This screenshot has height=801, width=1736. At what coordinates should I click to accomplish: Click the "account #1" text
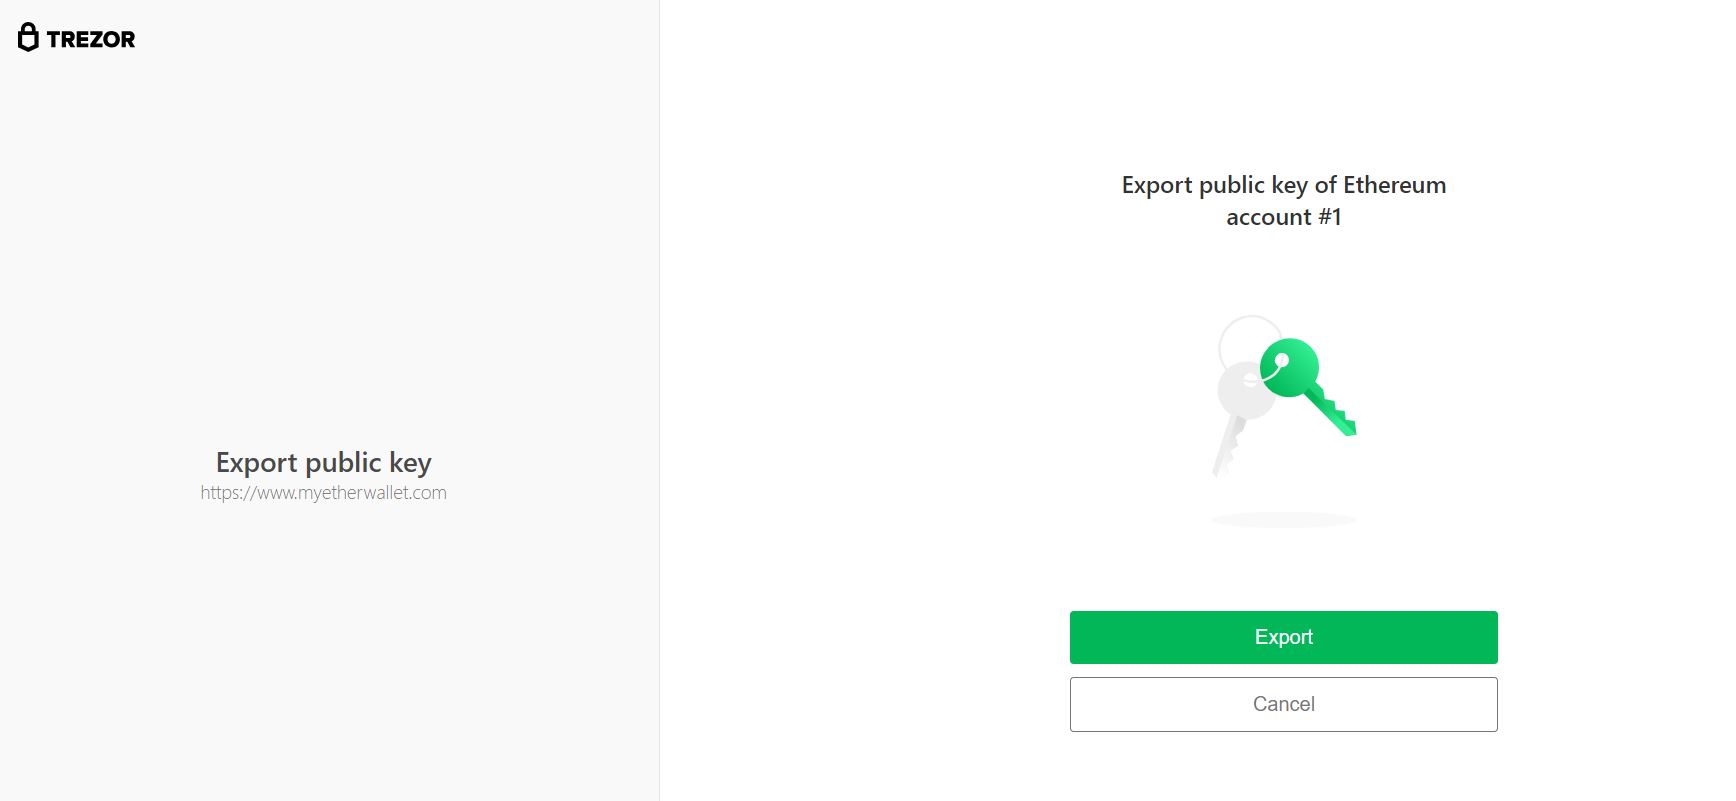coord(1283,217)
